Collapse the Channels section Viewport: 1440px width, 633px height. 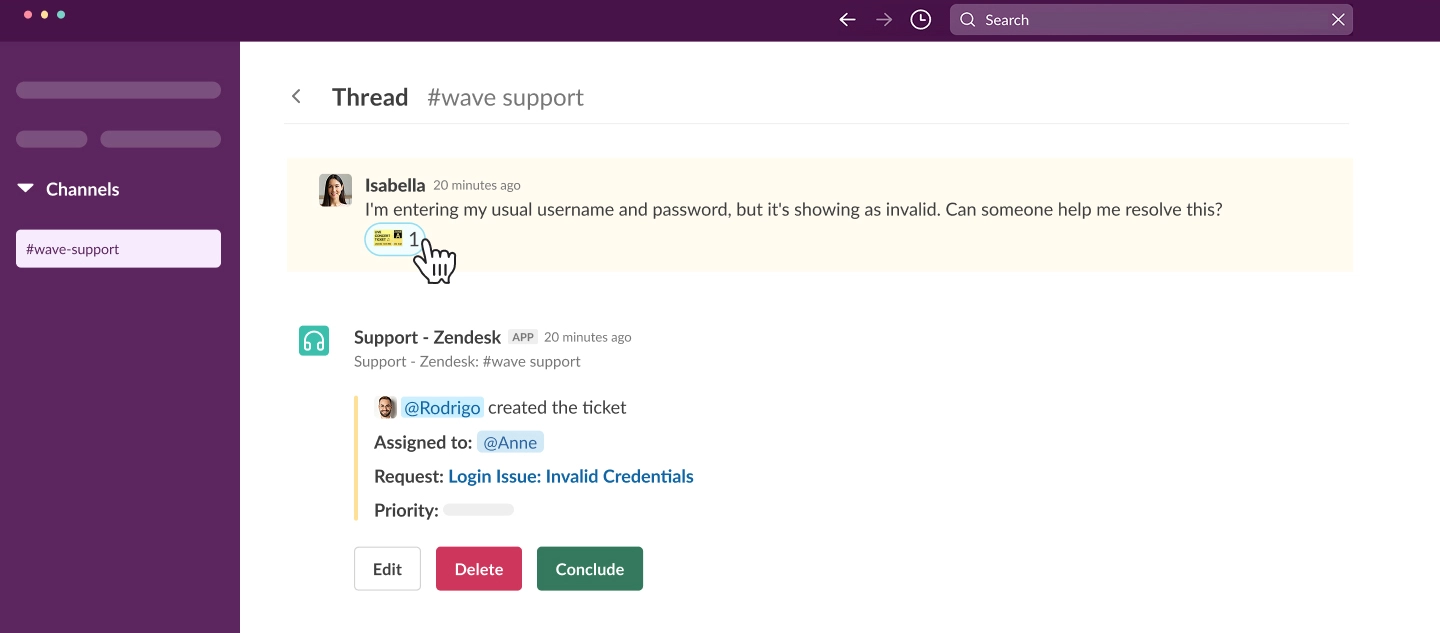click(x=26, y=189)
